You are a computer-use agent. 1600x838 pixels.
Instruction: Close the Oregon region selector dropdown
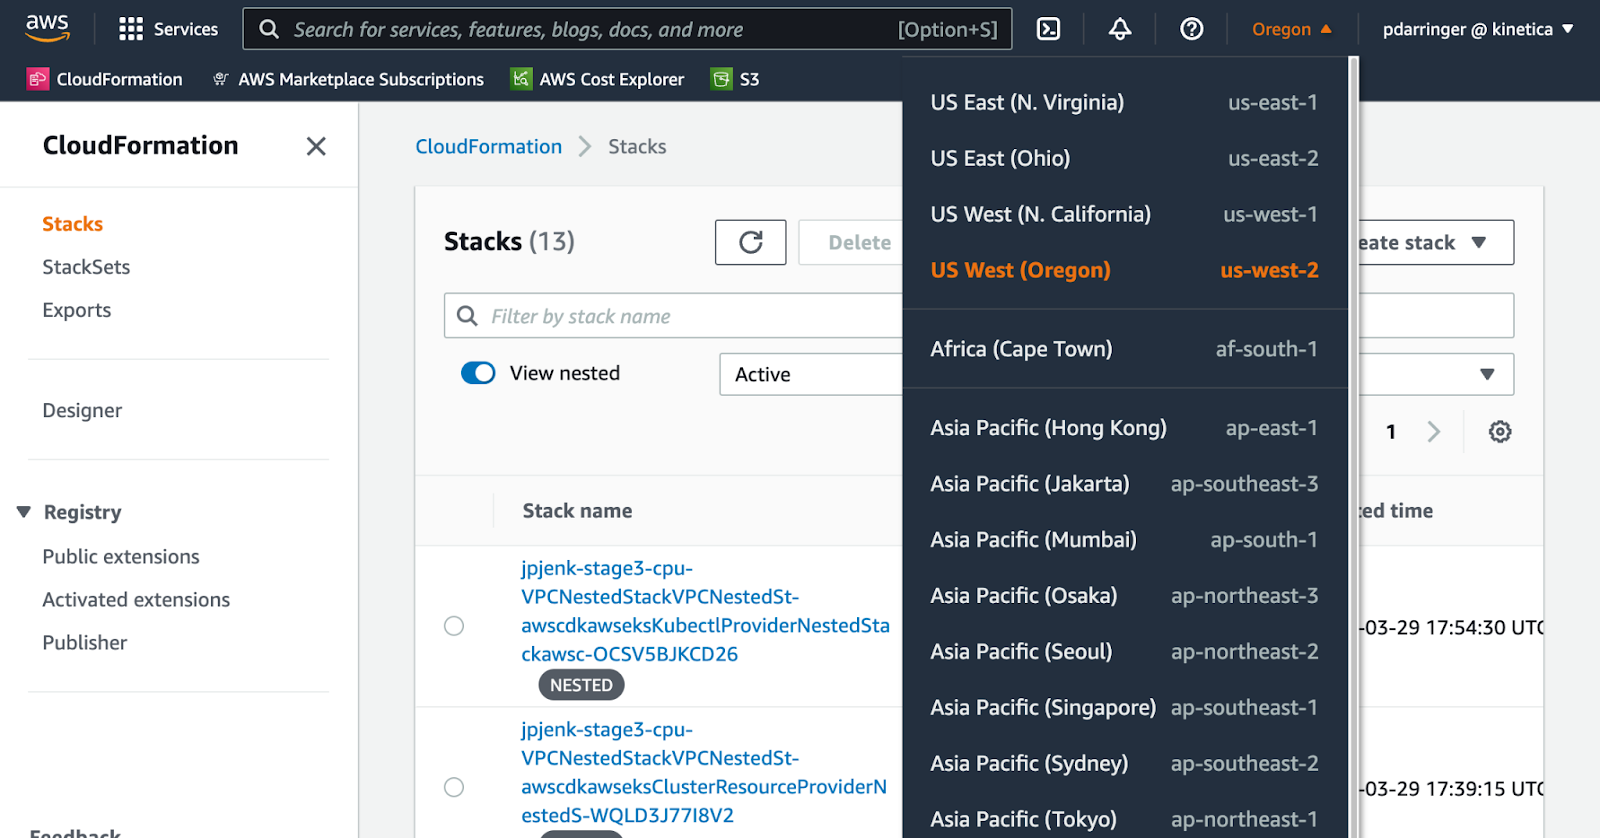(x=1292, y=29)
